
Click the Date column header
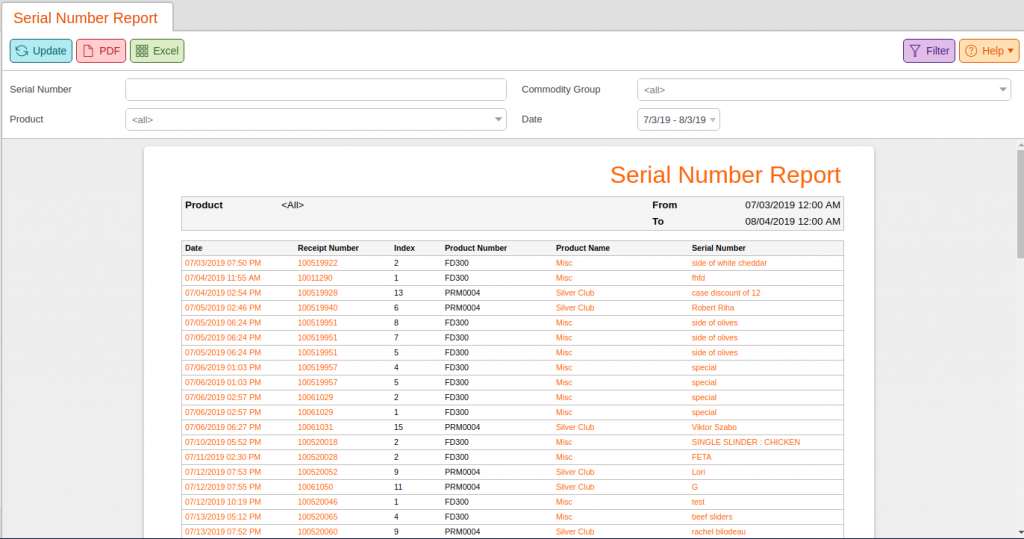click(193, 248)
